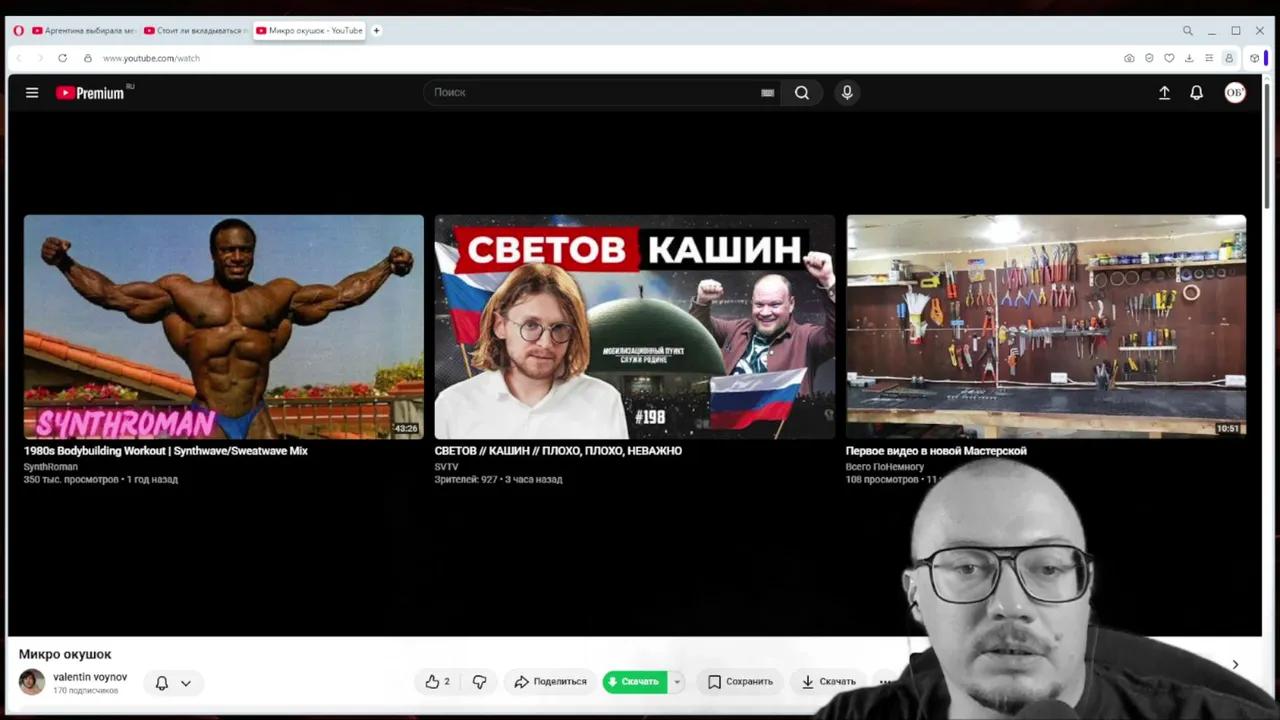The height and width of the screenshot is (720, 1280).
Task: Click the 170 подписчиков subscriber count
Action: [x=85, y=691]
